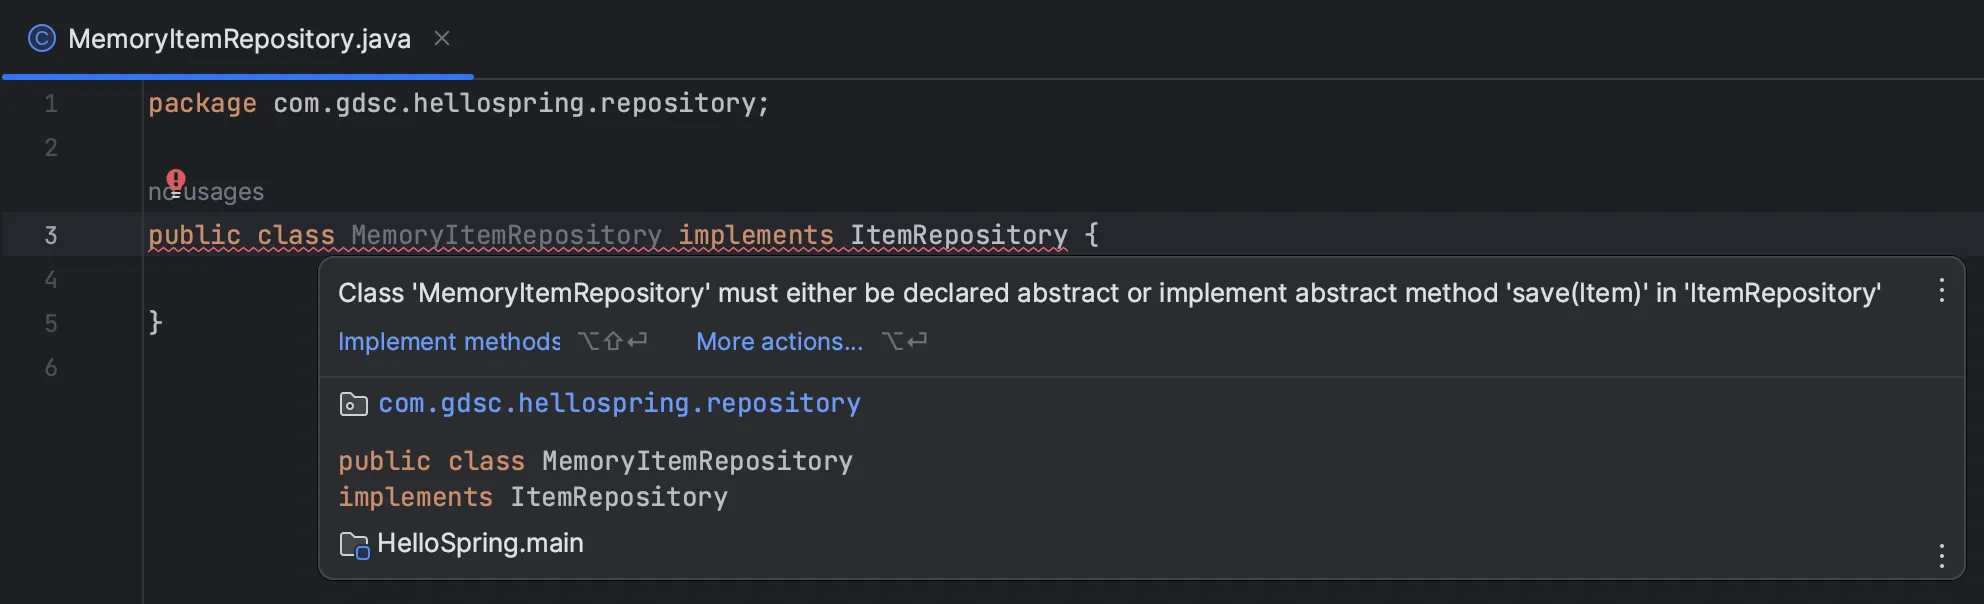Open the tooltip's top three-dot options menu

click(x=1941, y=291)
